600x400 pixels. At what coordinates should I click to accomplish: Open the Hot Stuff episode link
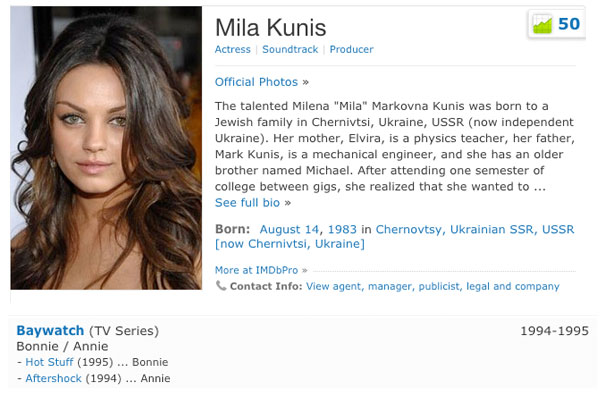click(49, 362)
